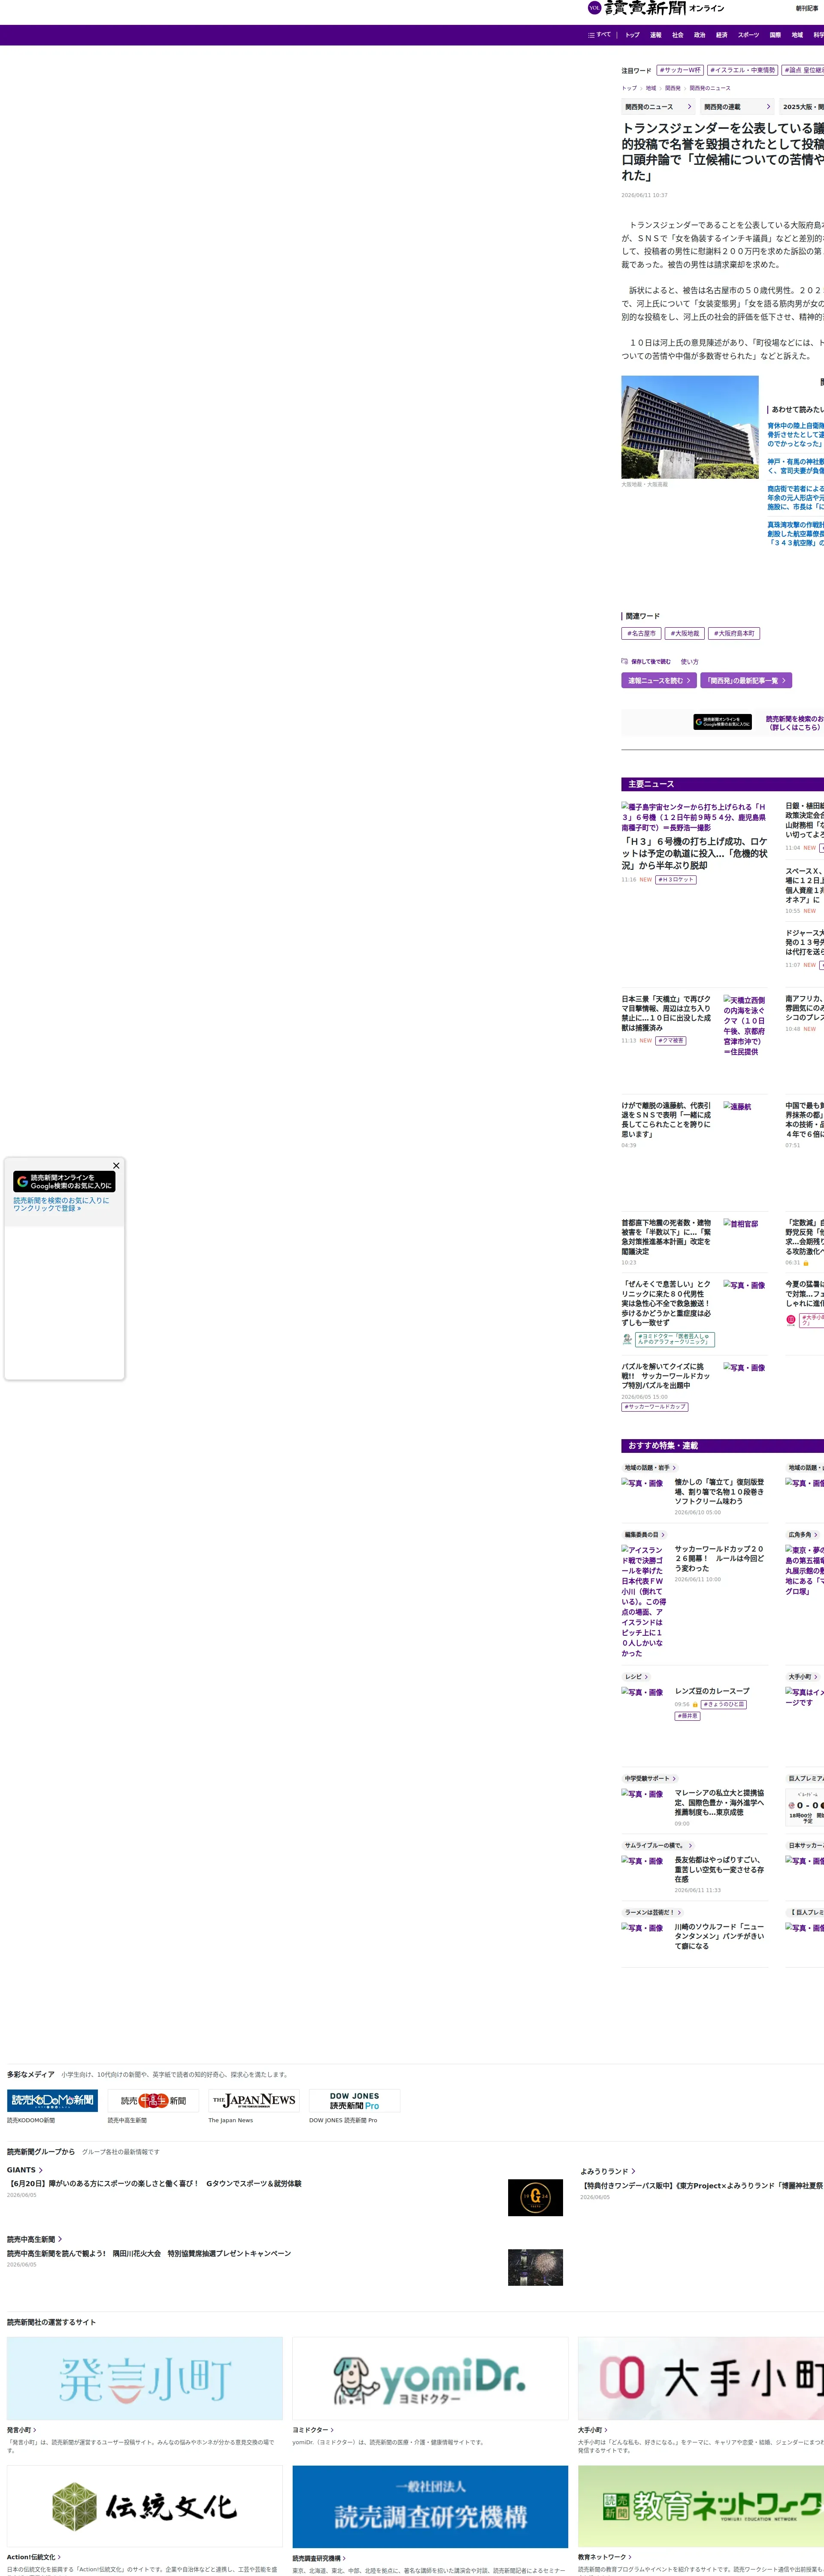Select スポーツ in the navigation bar
The width and height of the screenshot is (824, 2576).
748,35
